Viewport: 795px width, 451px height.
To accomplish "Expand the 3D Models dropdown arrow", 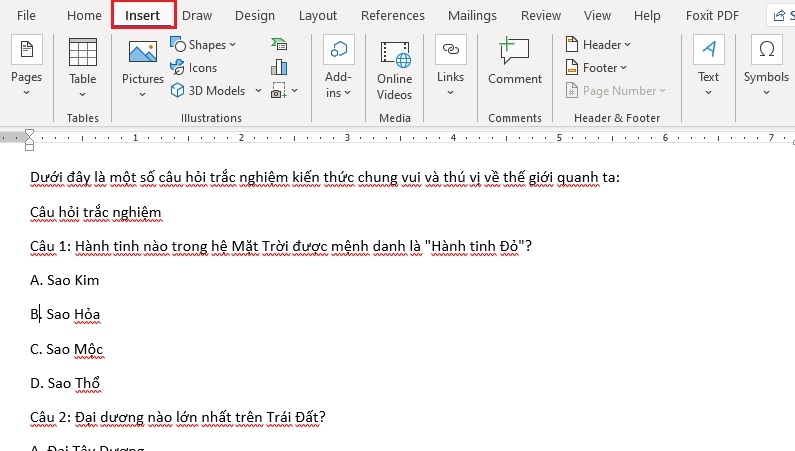I will coord(258,90).
